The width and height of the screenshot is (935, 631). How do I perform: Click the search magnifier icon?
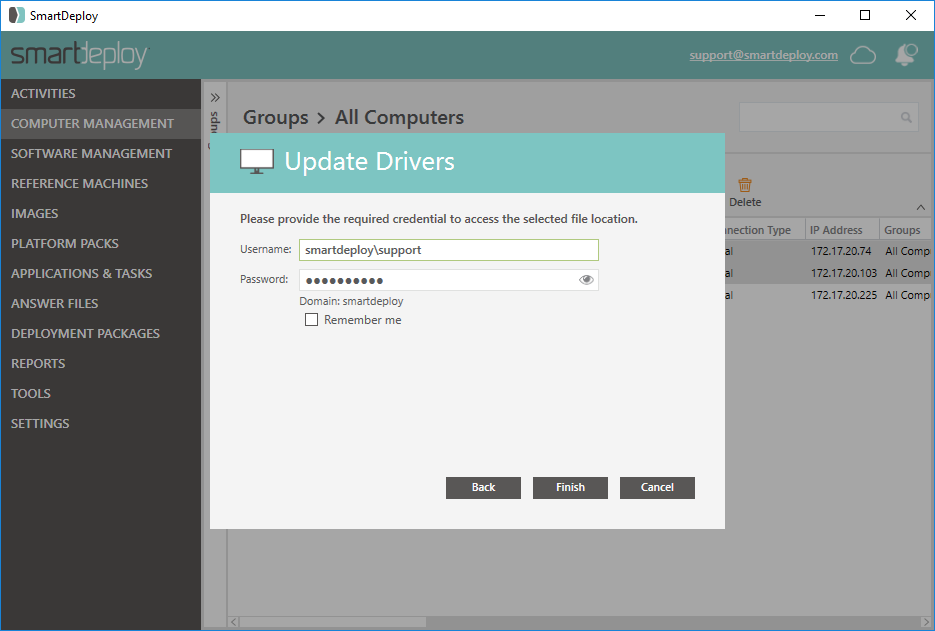pyautogui.click(x=906, y=117)
